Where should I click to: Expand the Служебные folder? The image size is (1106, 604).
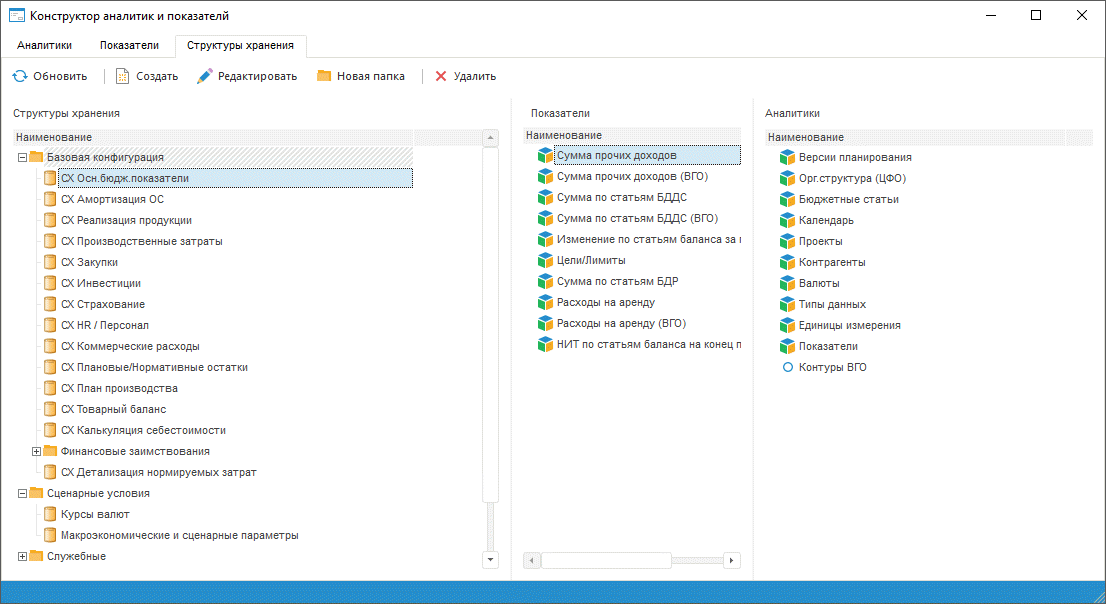22,556
